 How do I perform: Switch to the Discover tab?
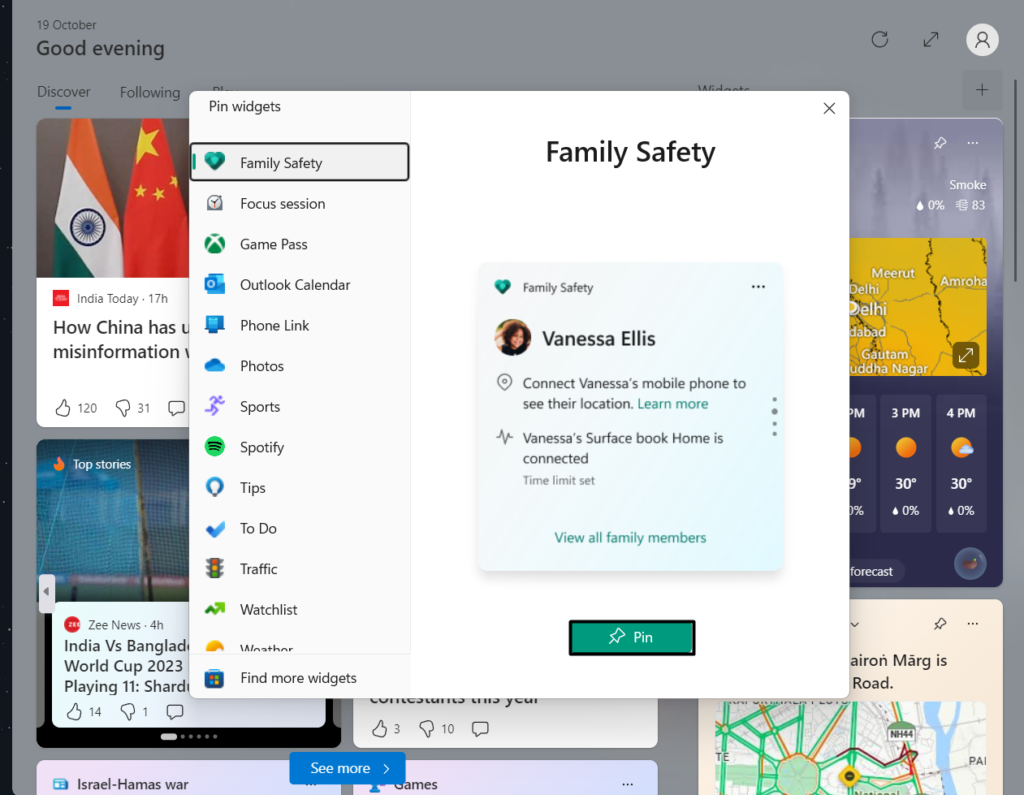pyautogui.click(x=63, y=92)
